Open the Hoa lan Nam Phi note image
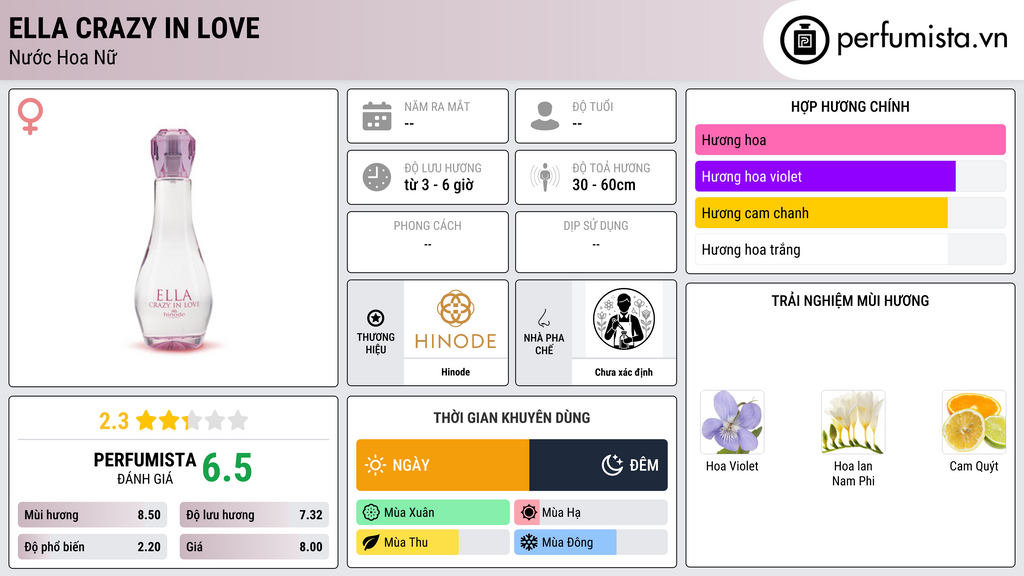The width and height of the screenshot is (1024, 576). pos(853,423)
